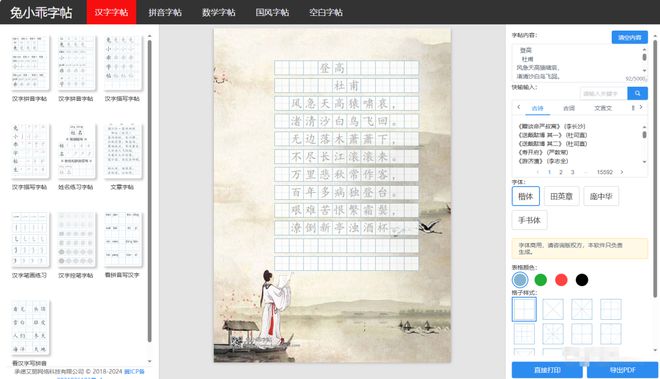Go to page 2 of poem list
660x379 pixels.
coord(561,172)
